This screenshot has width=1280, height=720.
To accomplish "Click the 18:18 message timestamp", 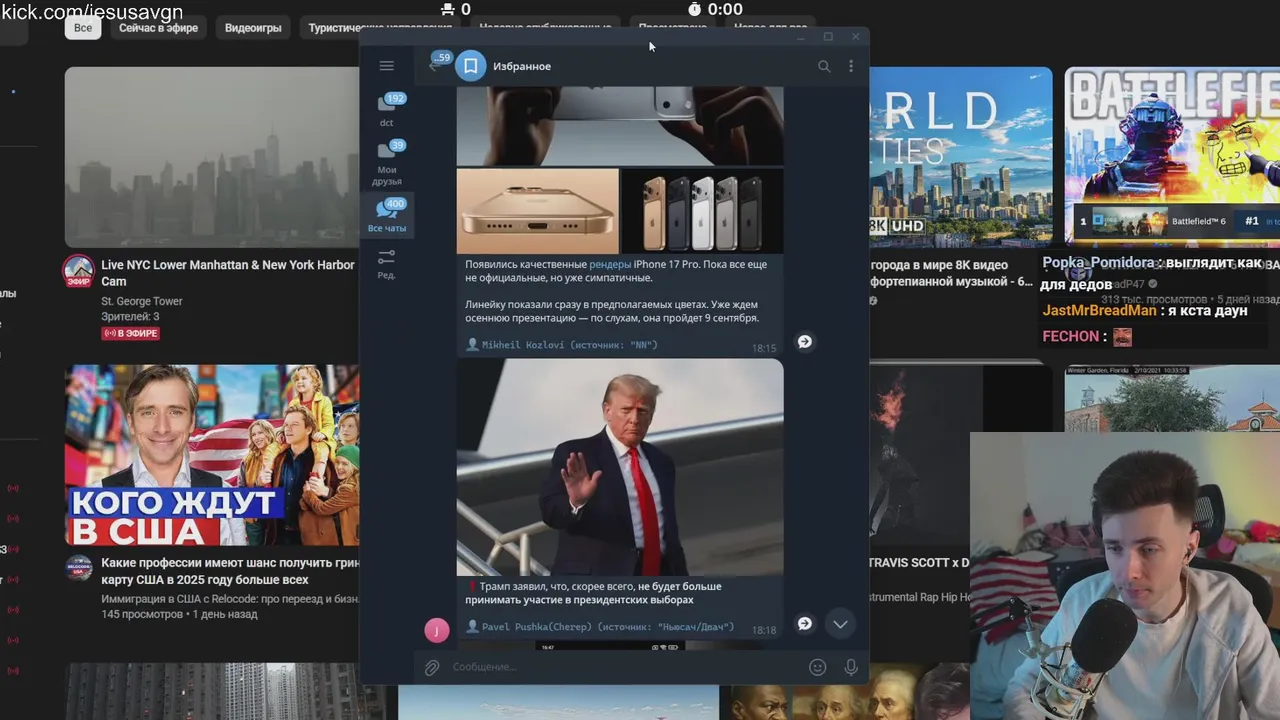I will pyautogui.click(x=764, y=630).
